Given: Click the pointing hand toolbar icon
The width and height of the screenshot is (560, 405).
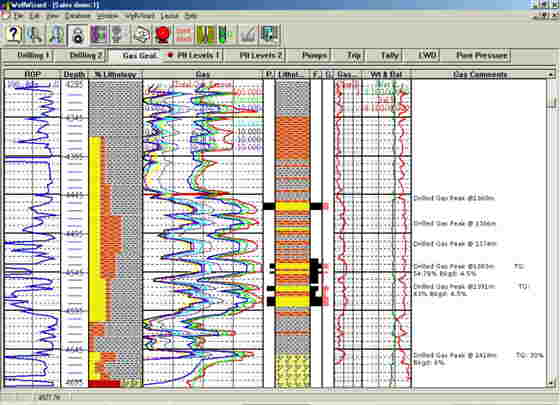Looking at the screenshot, I should point(142,35).
